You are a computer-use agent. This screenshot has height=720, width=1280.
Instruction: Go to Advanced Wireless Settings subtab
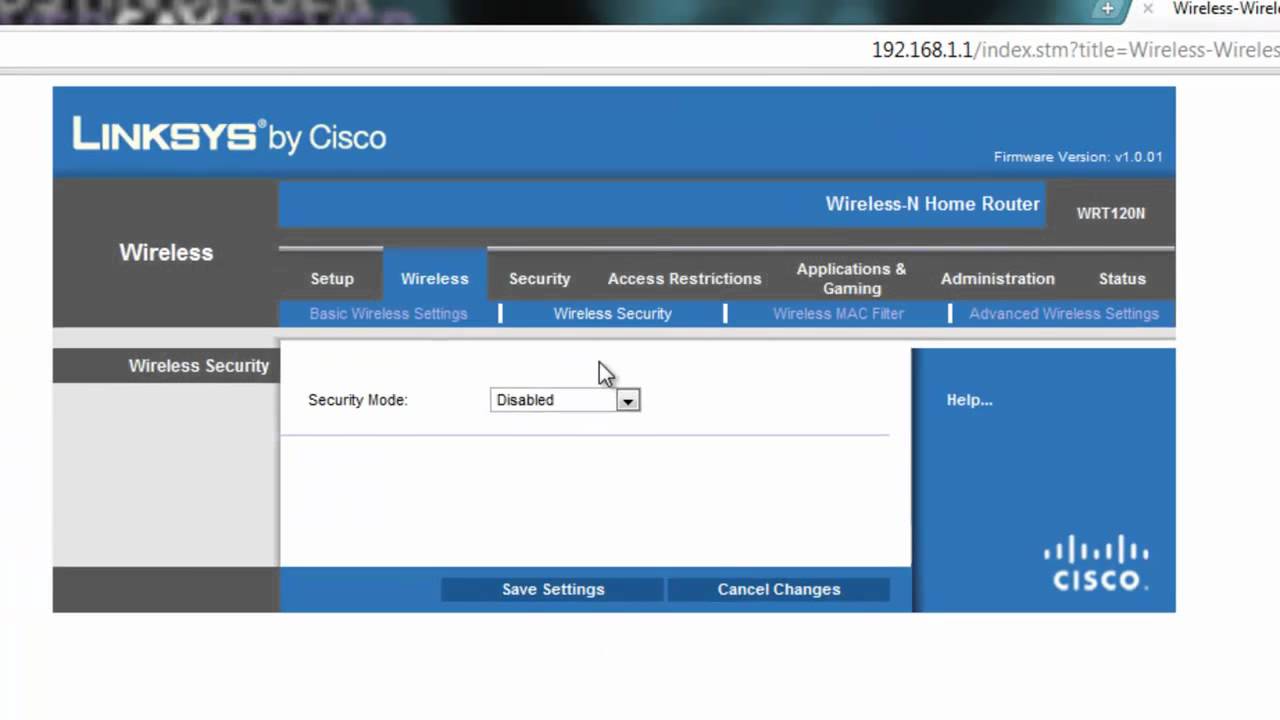coord(1064,313)
